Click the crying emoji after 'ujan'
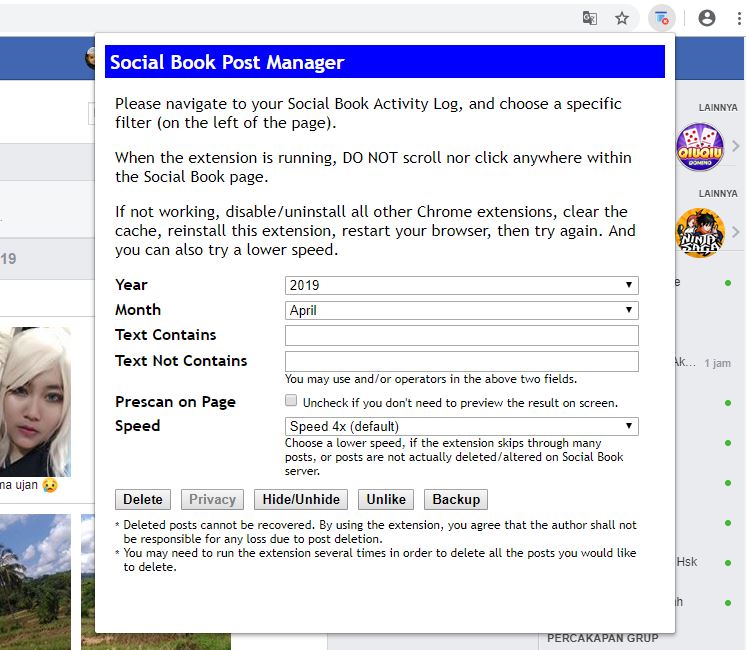Screen dimensions: 746x650 coord(50,485)
